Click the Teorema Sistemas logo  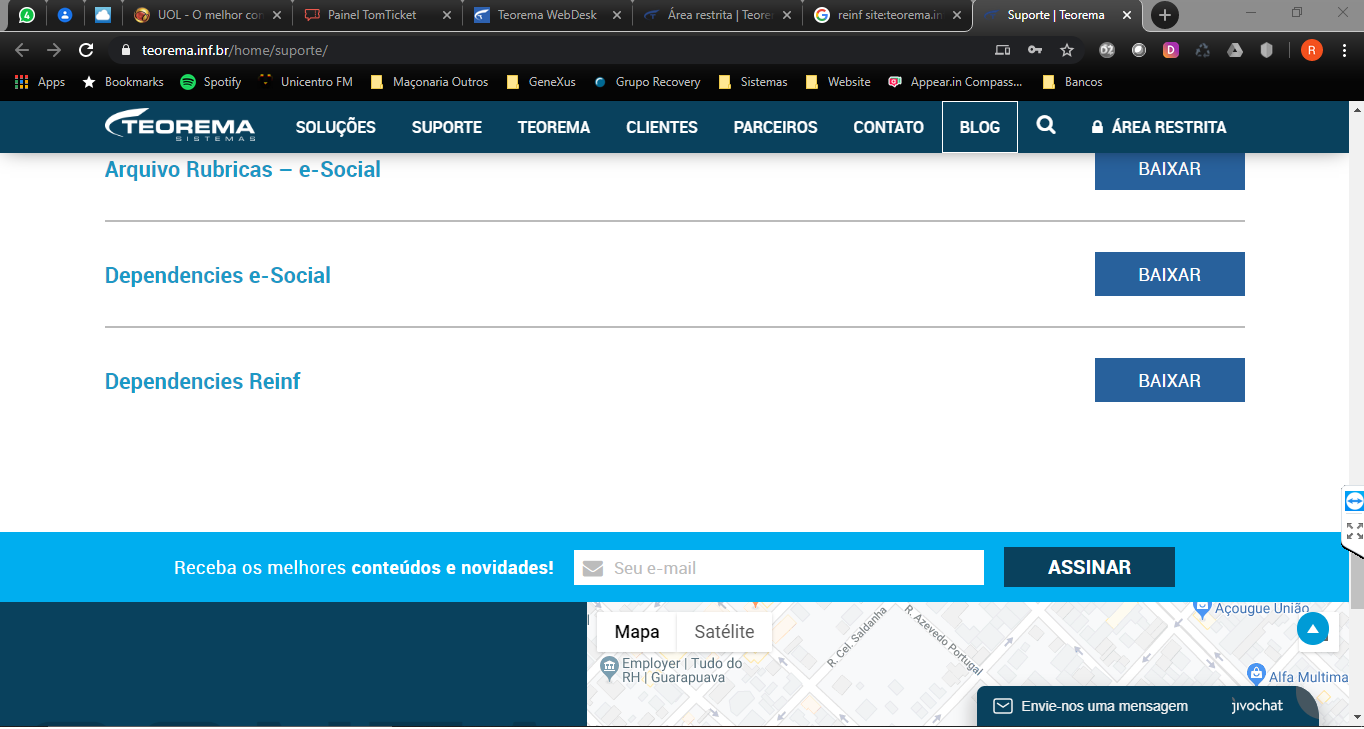pos(180,126)
